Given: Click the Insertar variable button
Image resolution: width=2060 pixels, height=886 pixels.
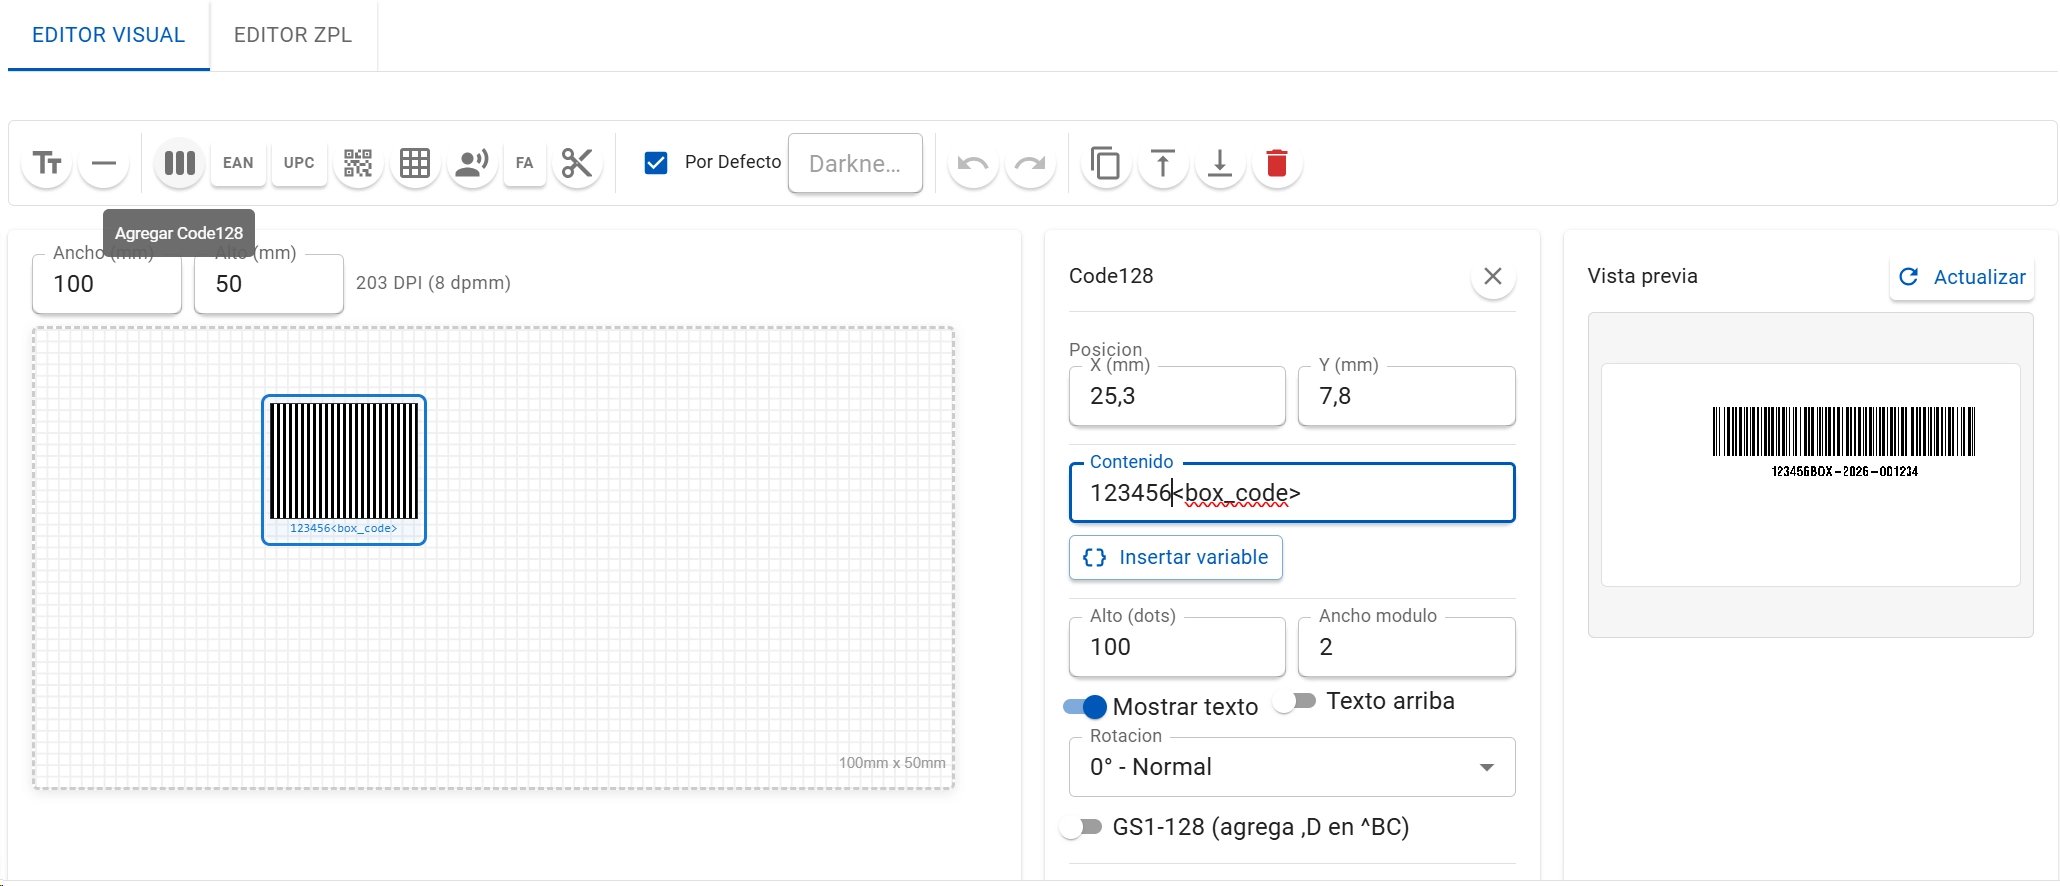Looking at the screenshot, I should (1176, 557).
